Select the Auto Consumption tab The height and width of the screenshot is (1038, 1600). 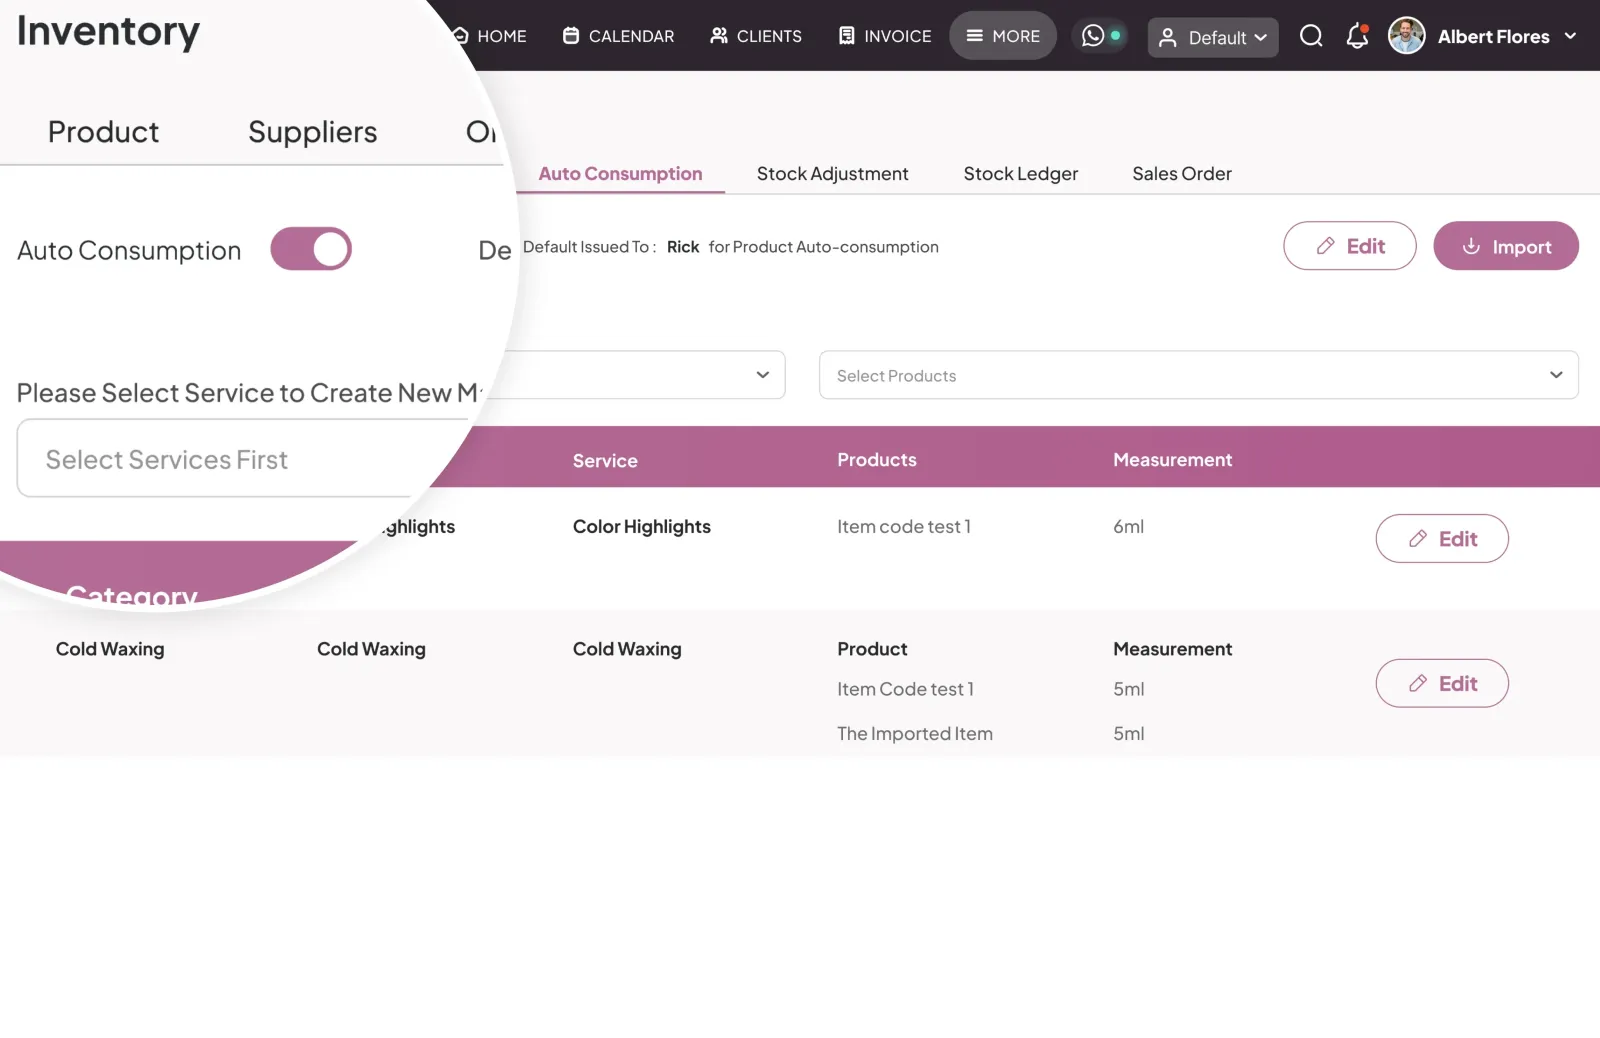coord(620,174)
